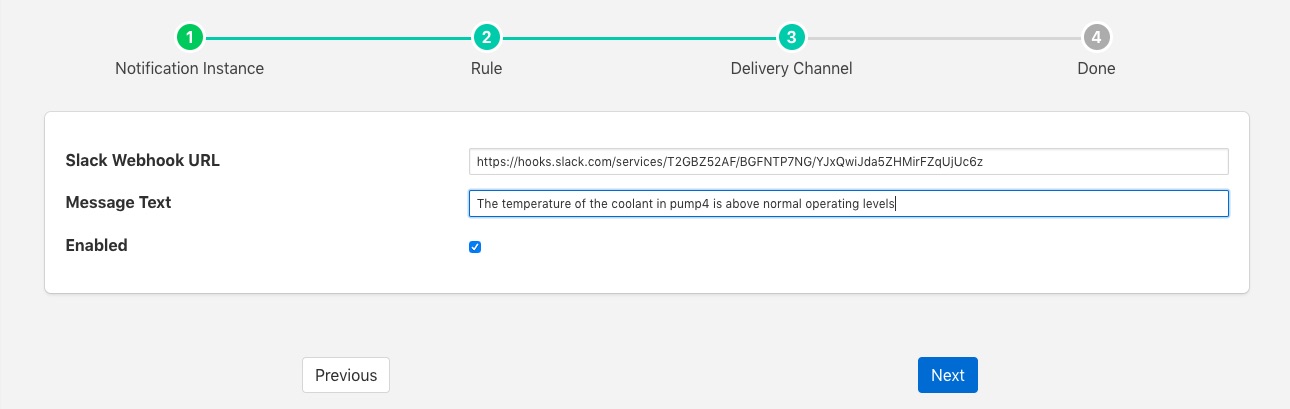The image size is (1290, 409).
Task: Disable the Enabled checkbox
Action: (475, 247)
